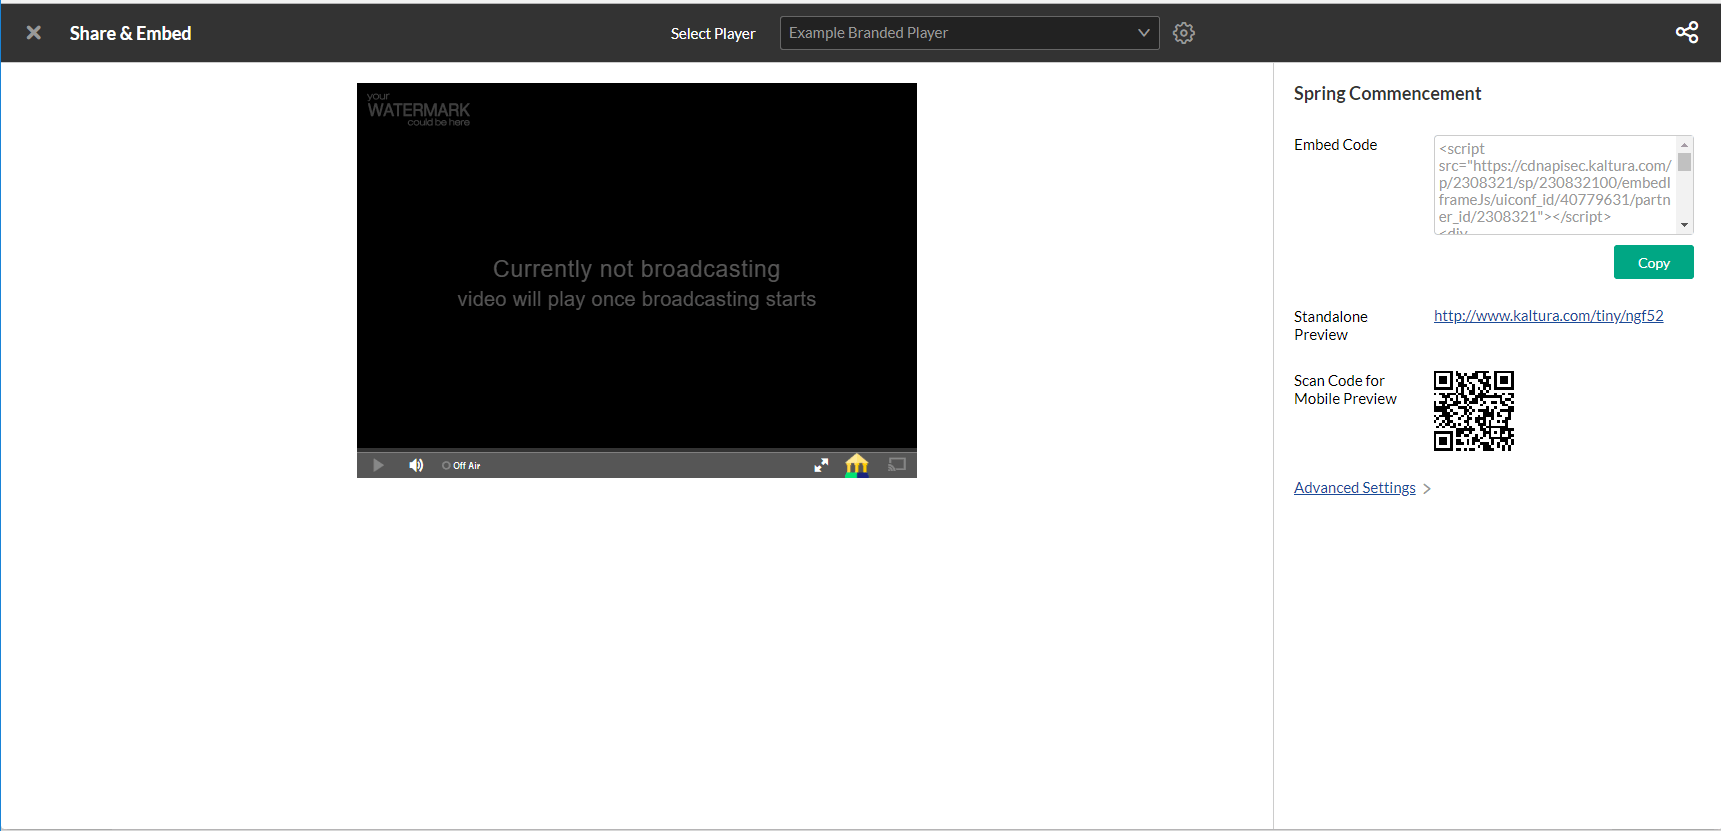Screen dimensions: 1721x831
Task: Play the video preview
Action: click(378, 465)
